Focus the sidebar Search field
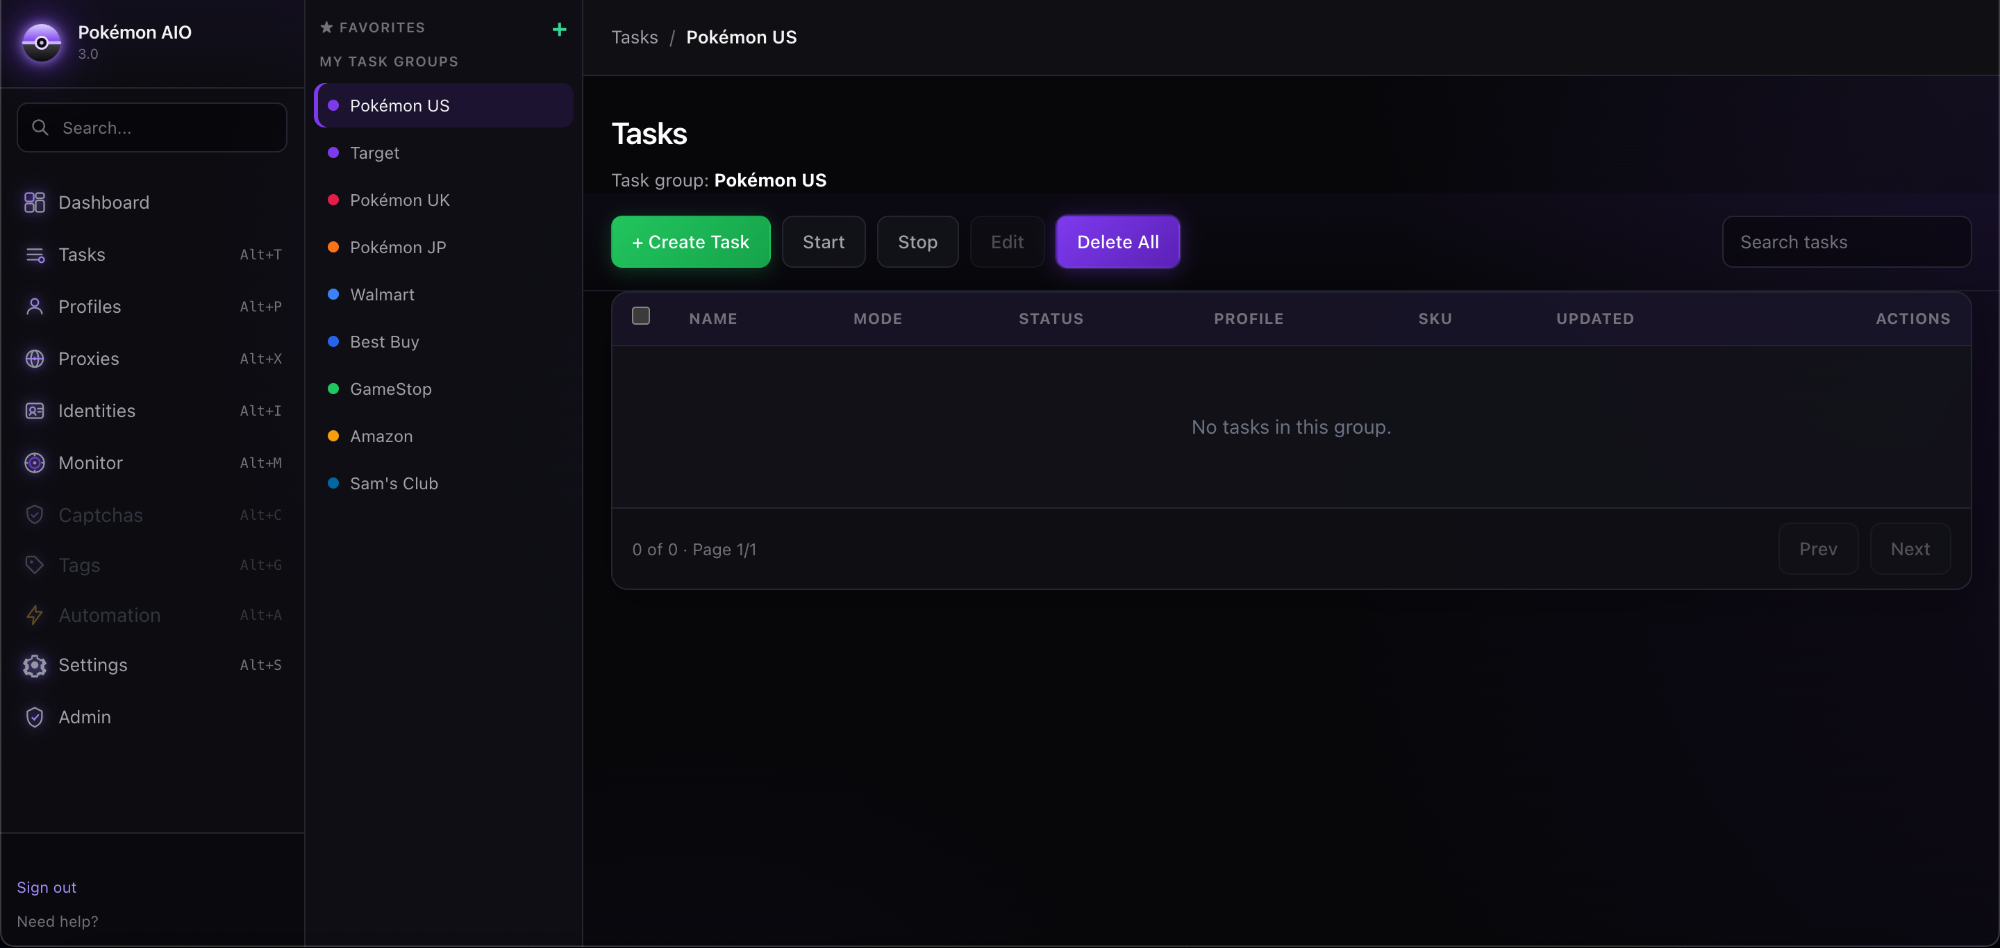This screenshot has width=2000, height=948. click(x=152, y=127)
